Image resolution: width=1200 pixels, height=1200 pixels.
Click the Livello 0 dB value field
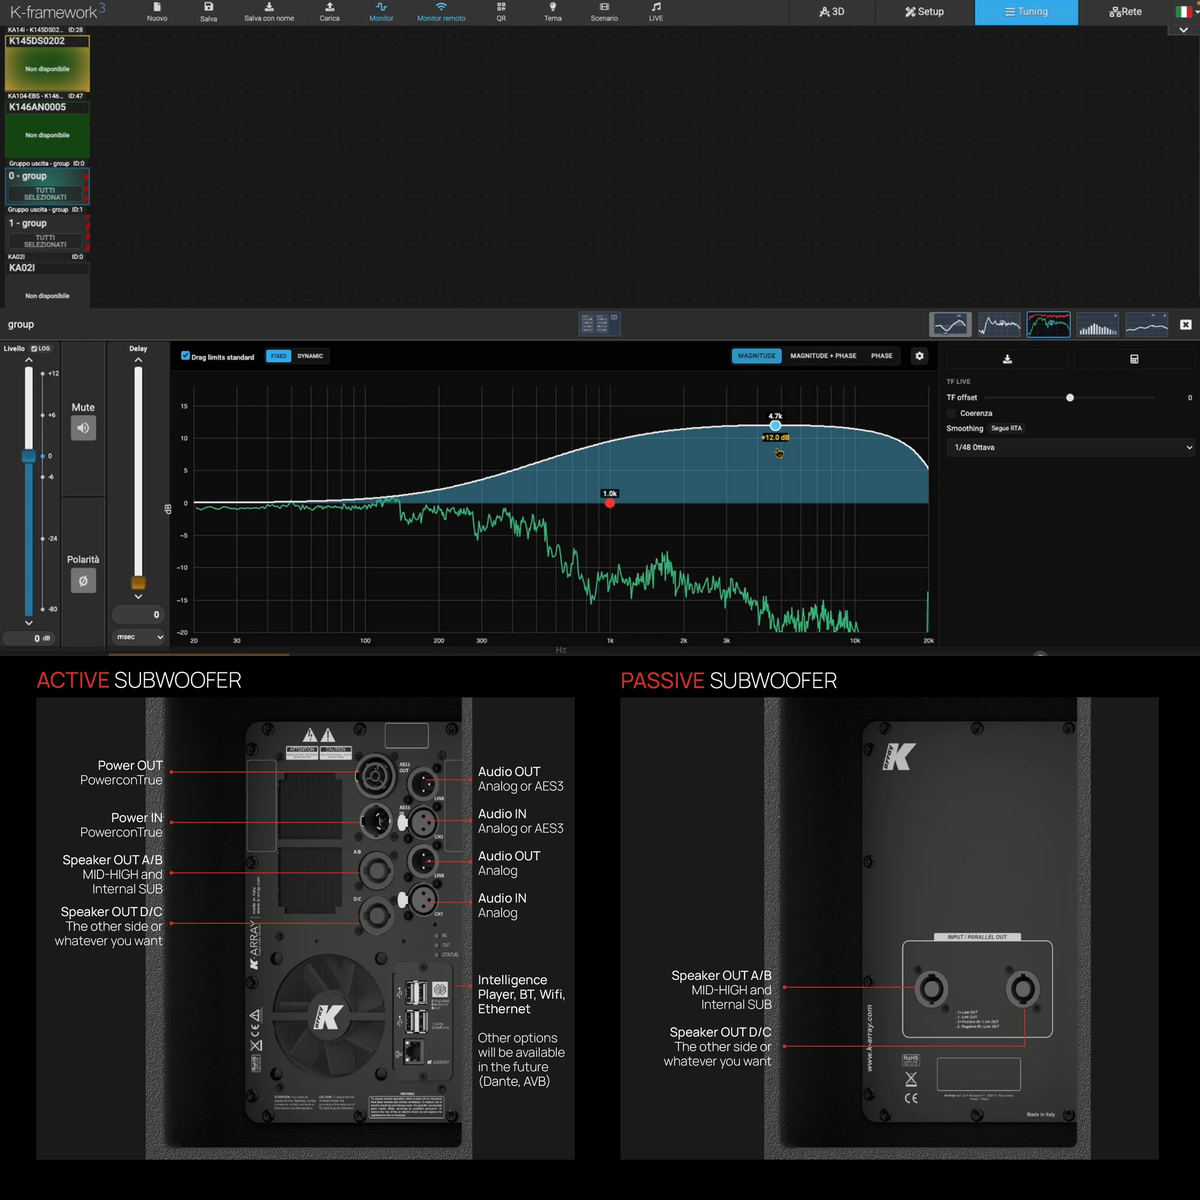tap(30, 638)
